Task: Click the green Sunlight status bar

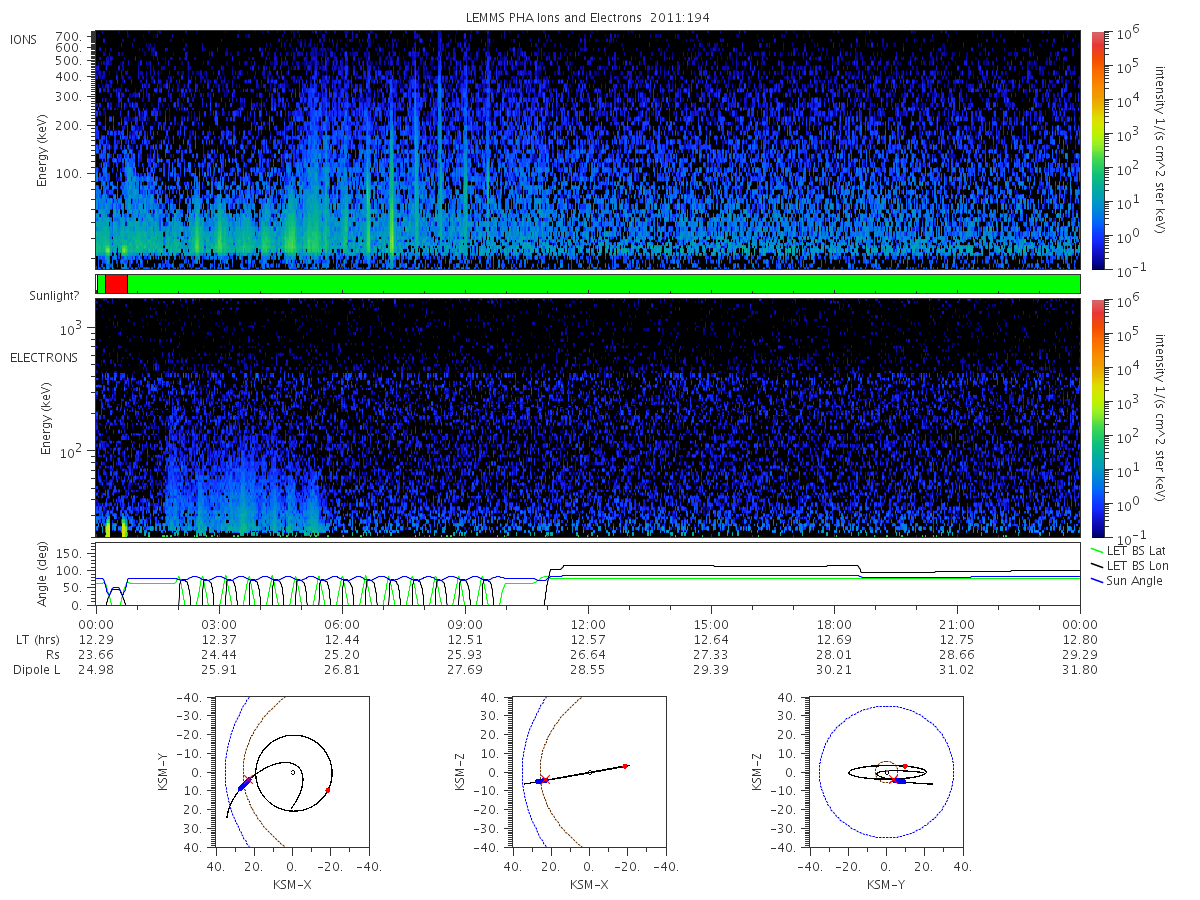Action: [604, 284]
